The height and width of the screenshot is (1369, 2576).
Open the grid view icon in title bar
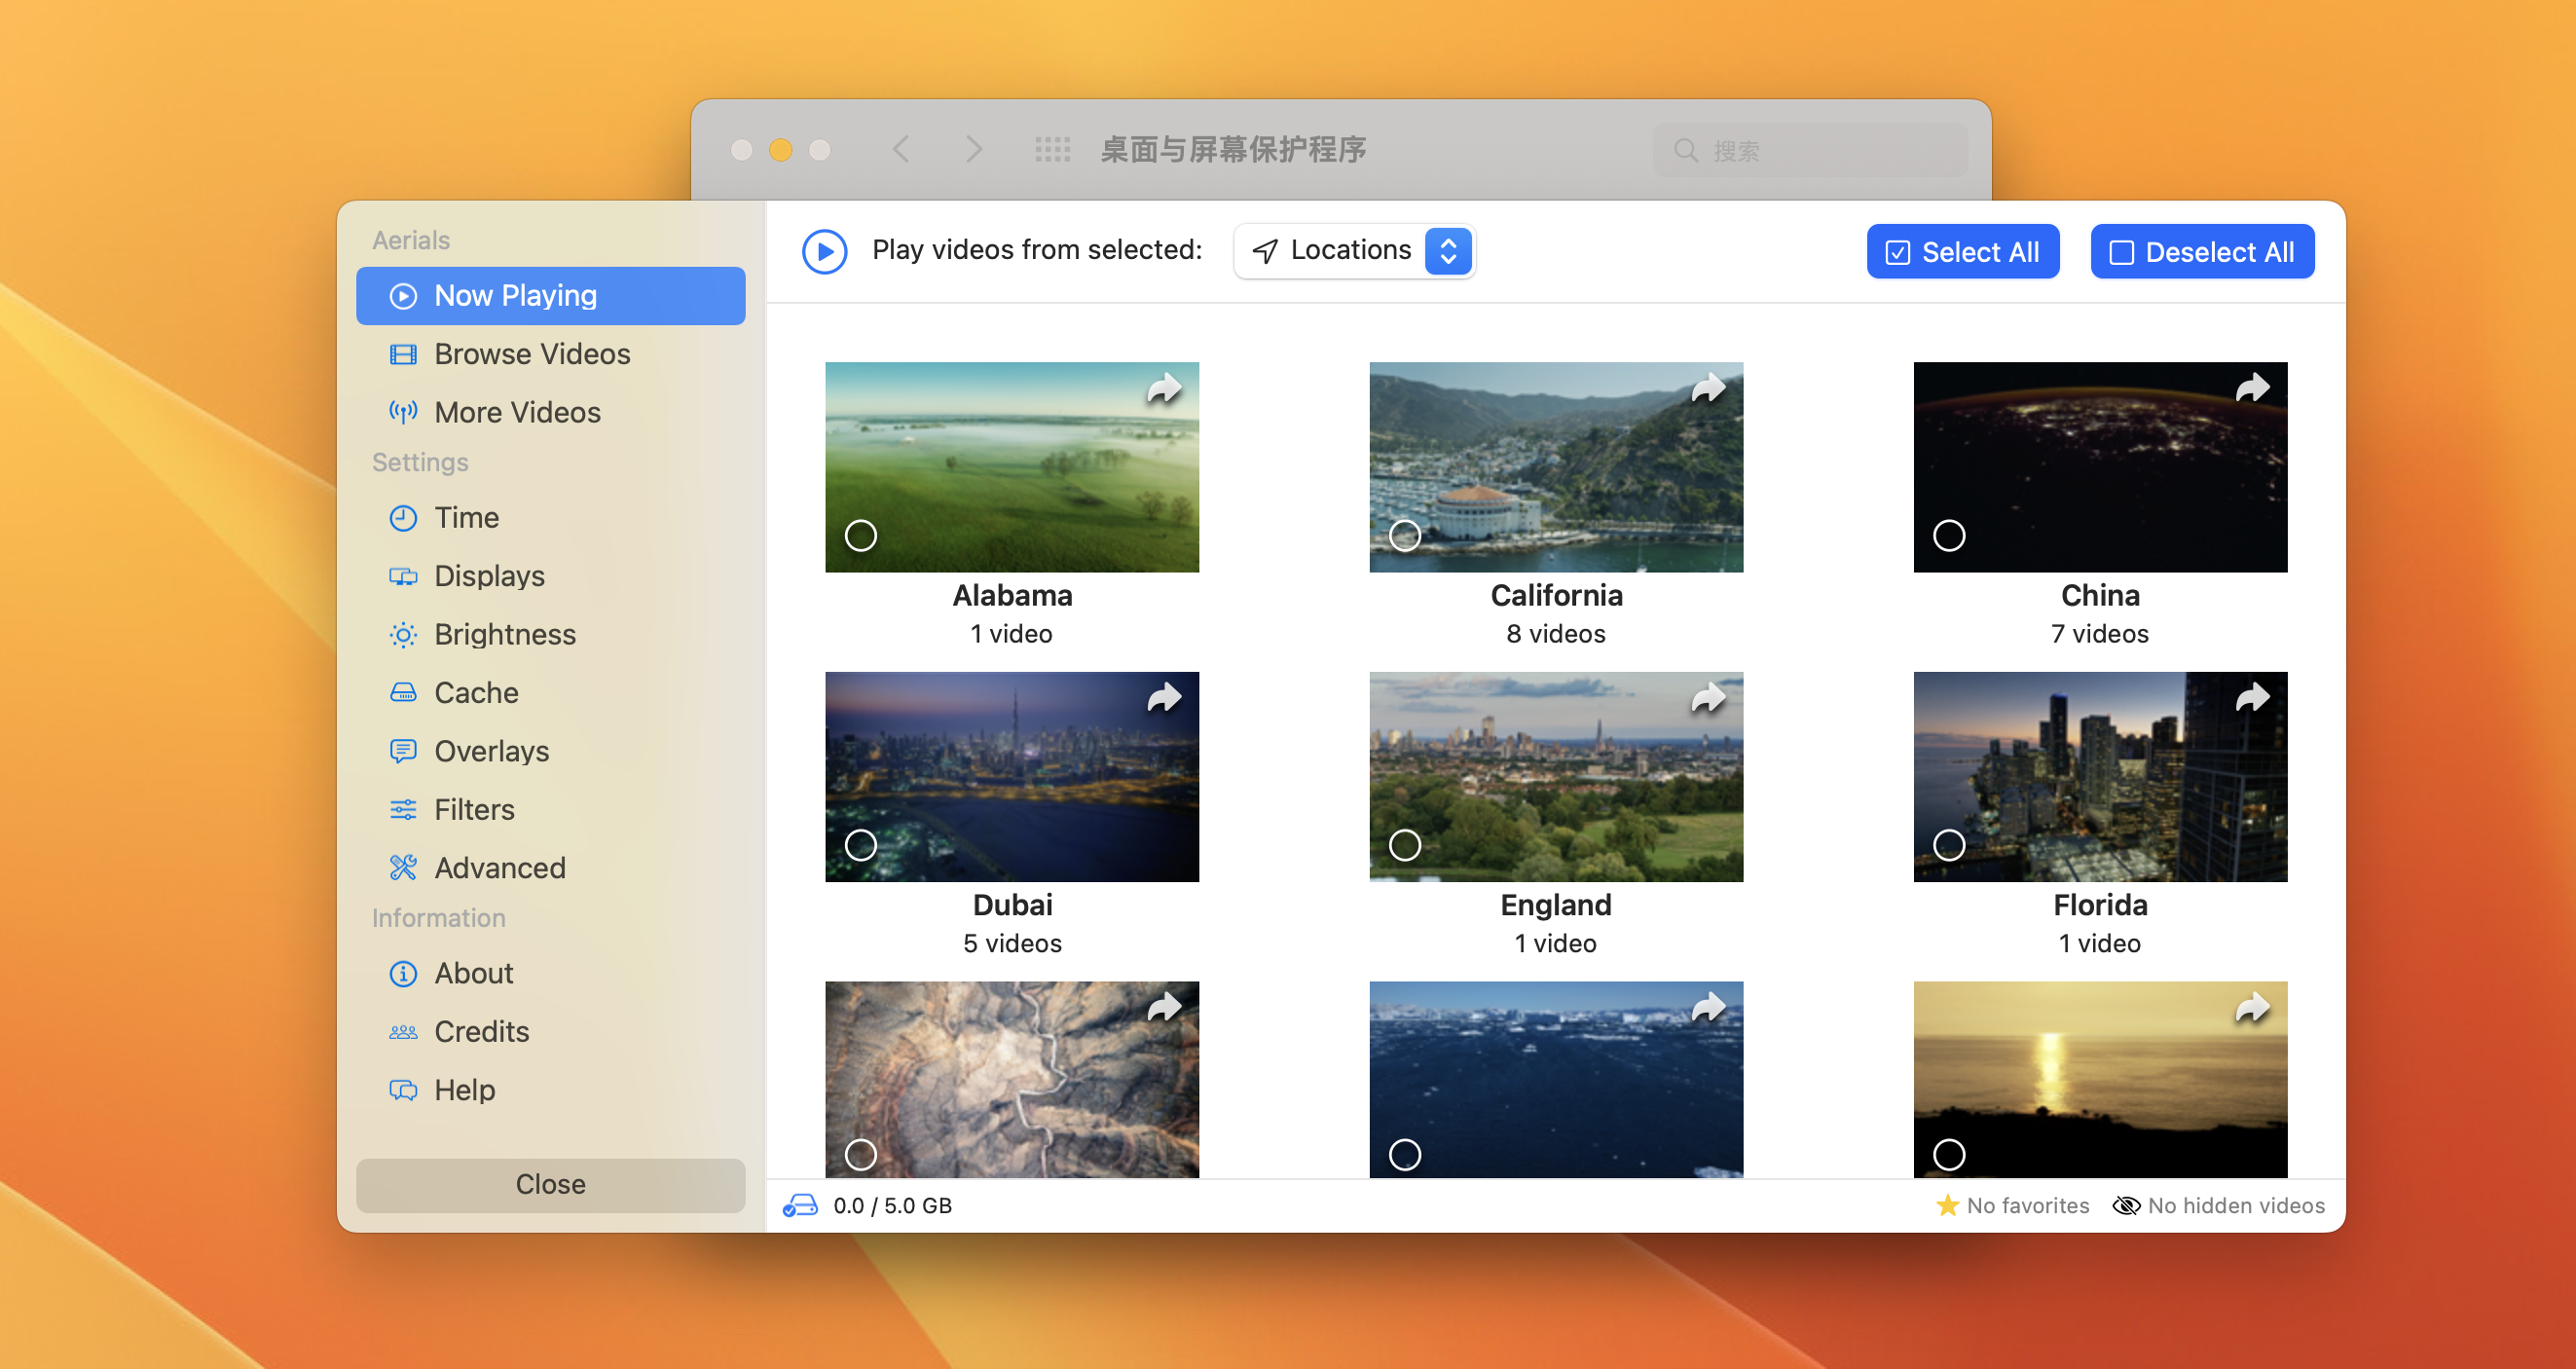pyautogui.click(x=1052, y=150)
